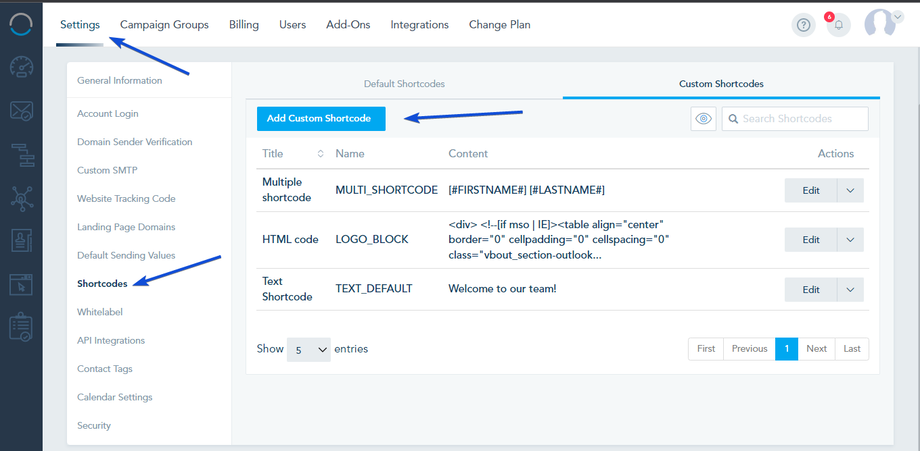Open the entries-per-page dropdown showing 5

point(308,350)
